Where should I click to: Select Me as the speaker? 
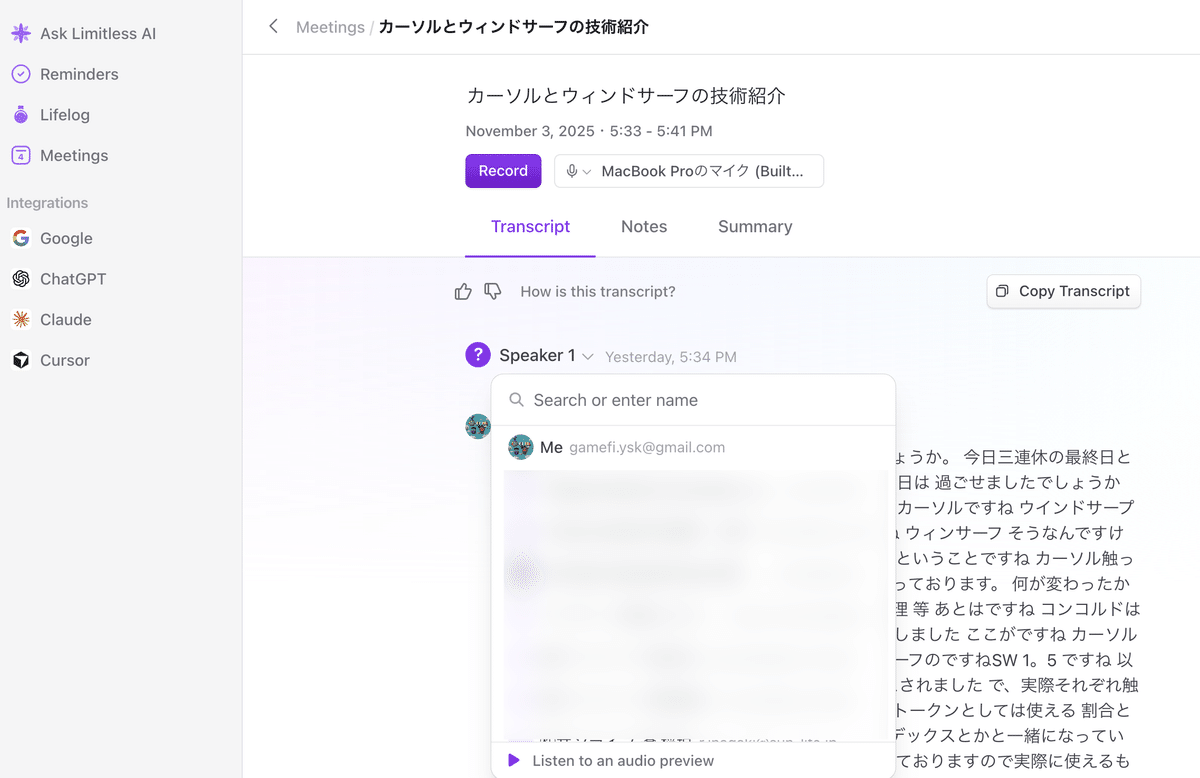pos(551,447)
